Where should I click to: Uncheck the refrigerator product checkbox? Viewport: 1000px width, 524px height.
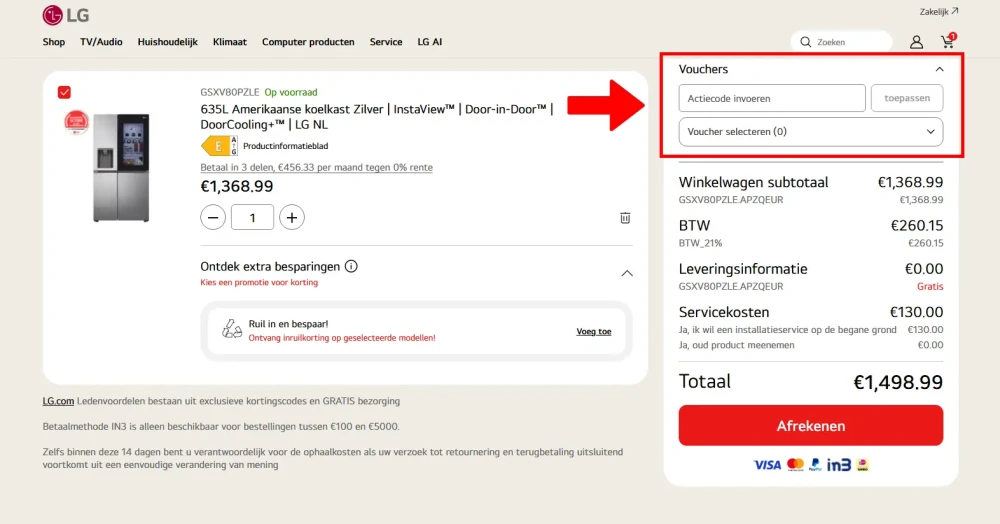pos(64,92)
